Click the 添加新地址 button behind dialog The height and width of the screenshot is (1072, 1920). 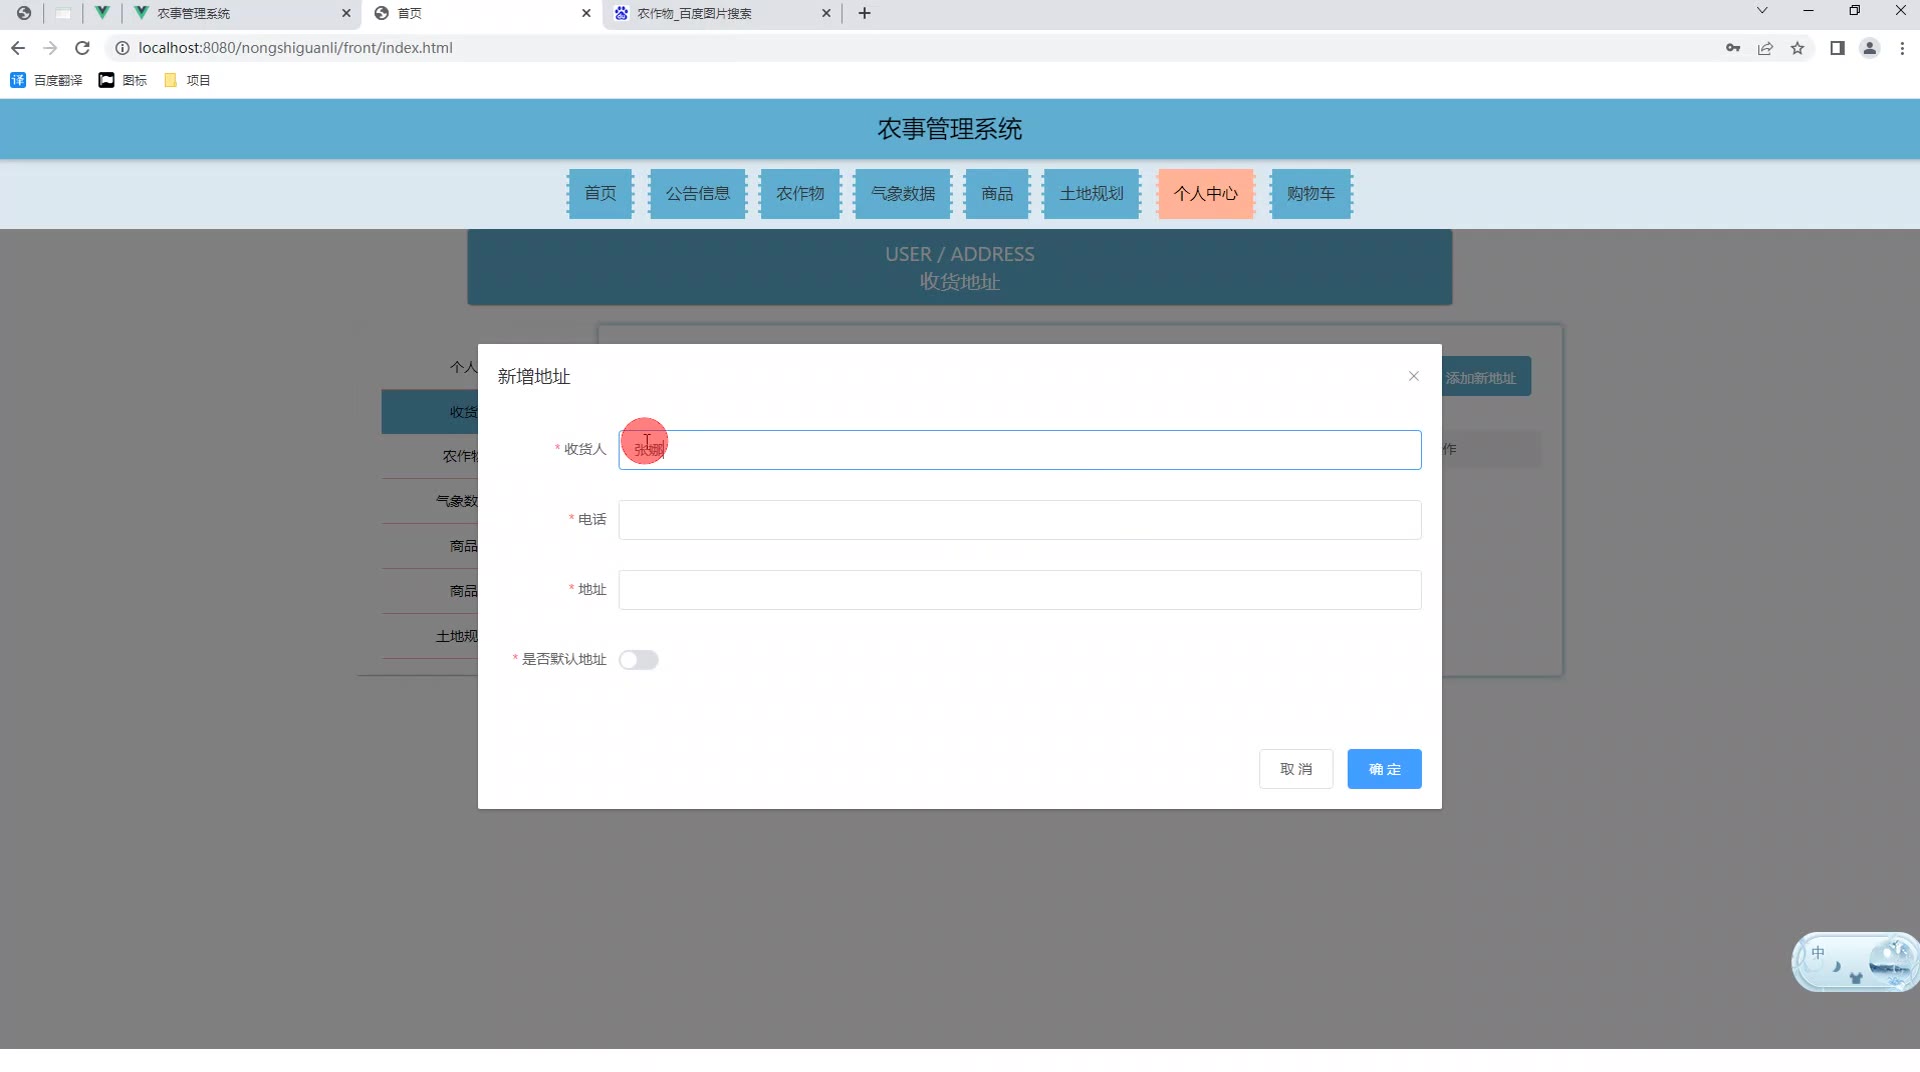click(1485, 377)
